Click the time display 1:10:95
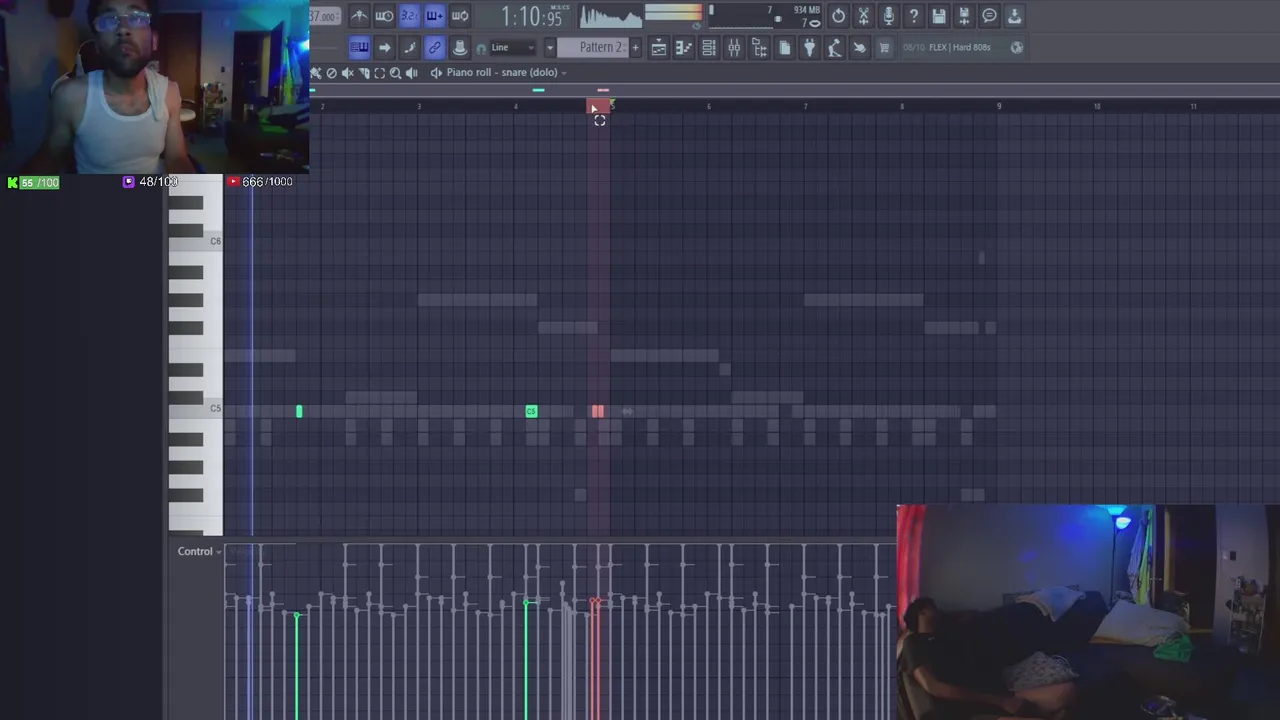1280x720 pixels. [x=530, y=16]
